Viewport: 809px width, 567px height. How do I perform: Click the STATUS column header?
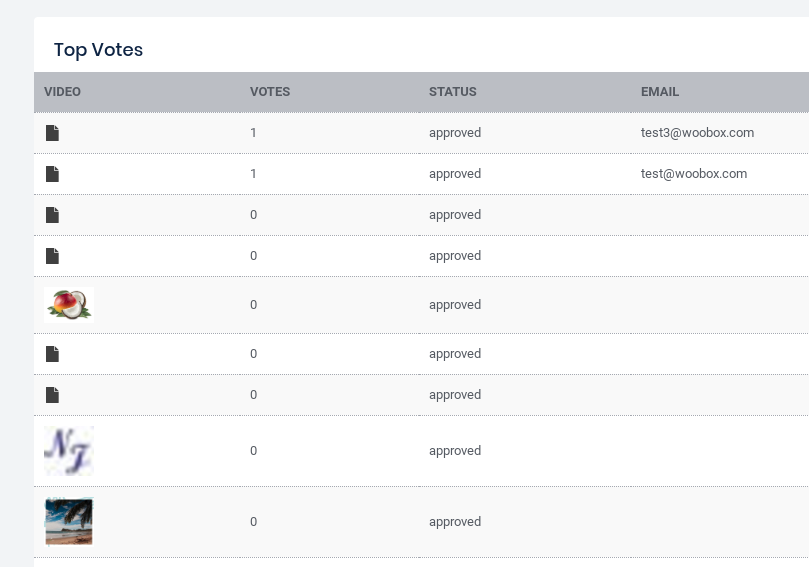[453, 92]
